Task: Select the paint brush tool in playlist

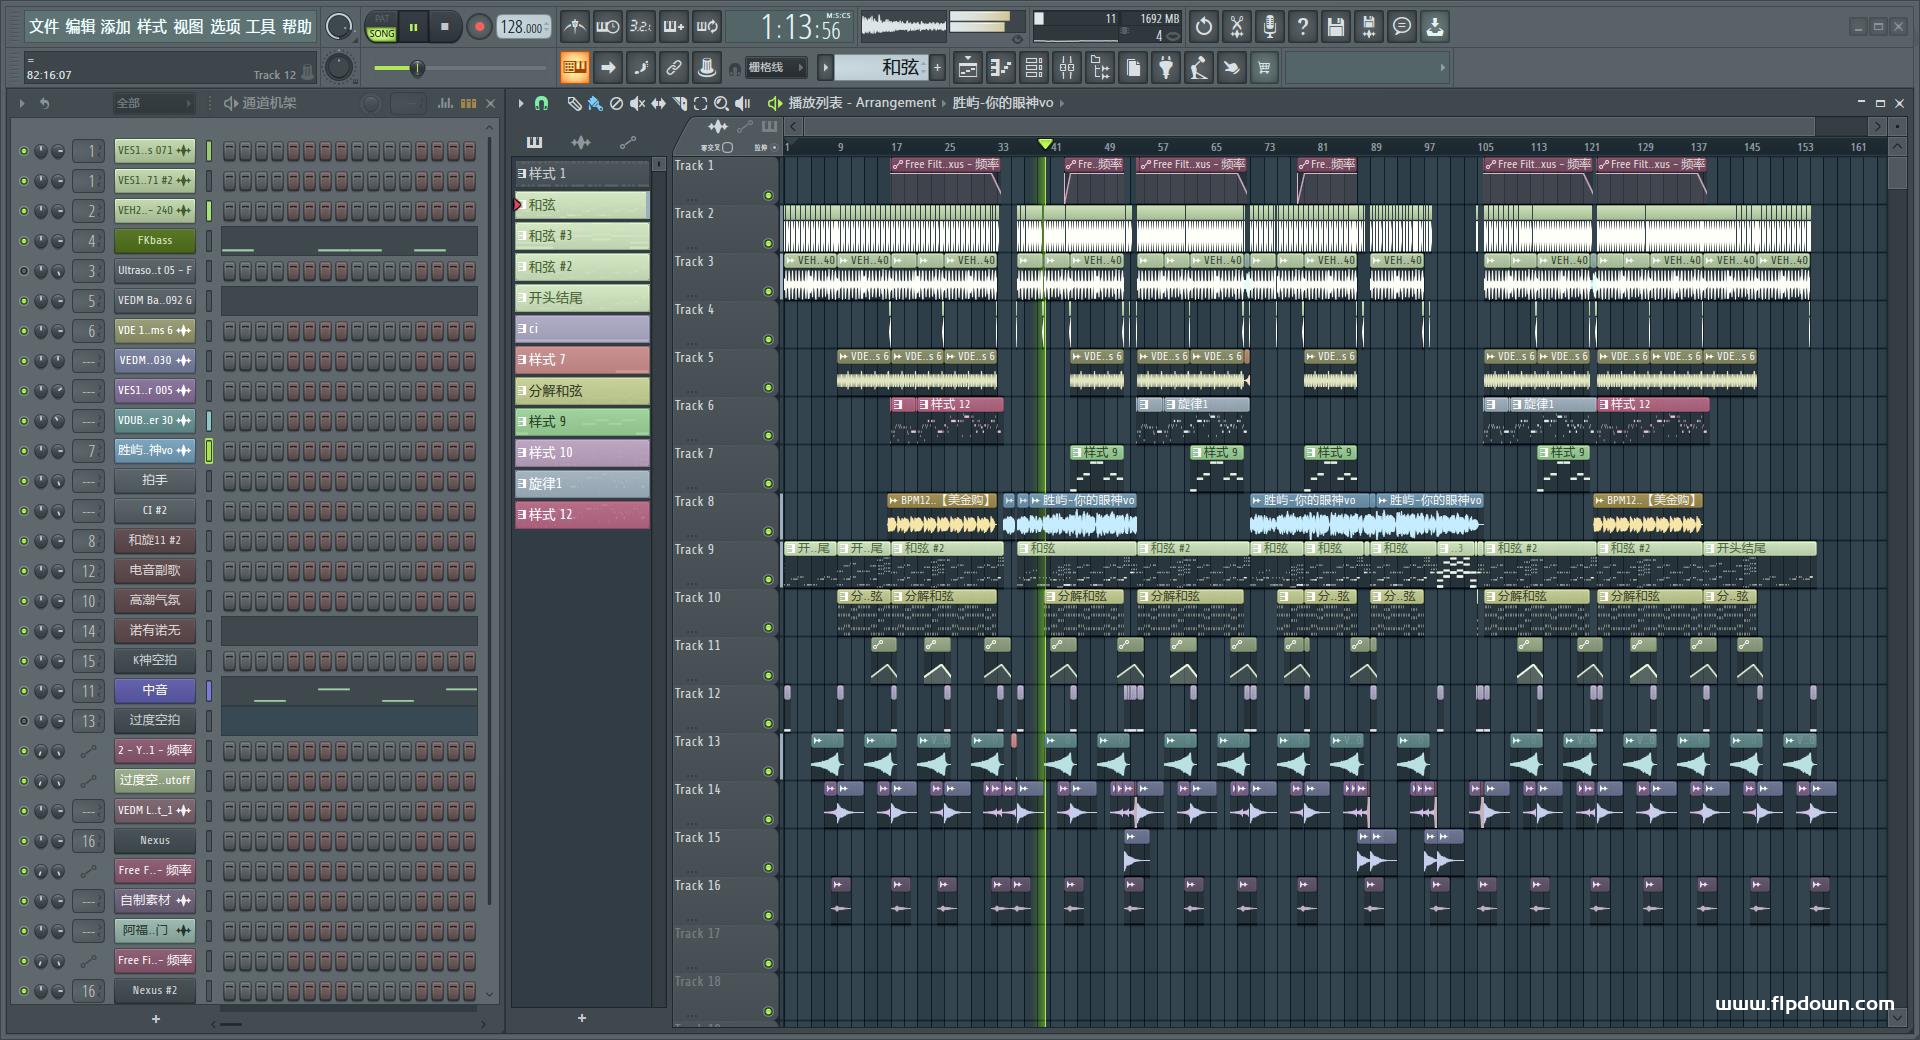Action: [595, 103]
